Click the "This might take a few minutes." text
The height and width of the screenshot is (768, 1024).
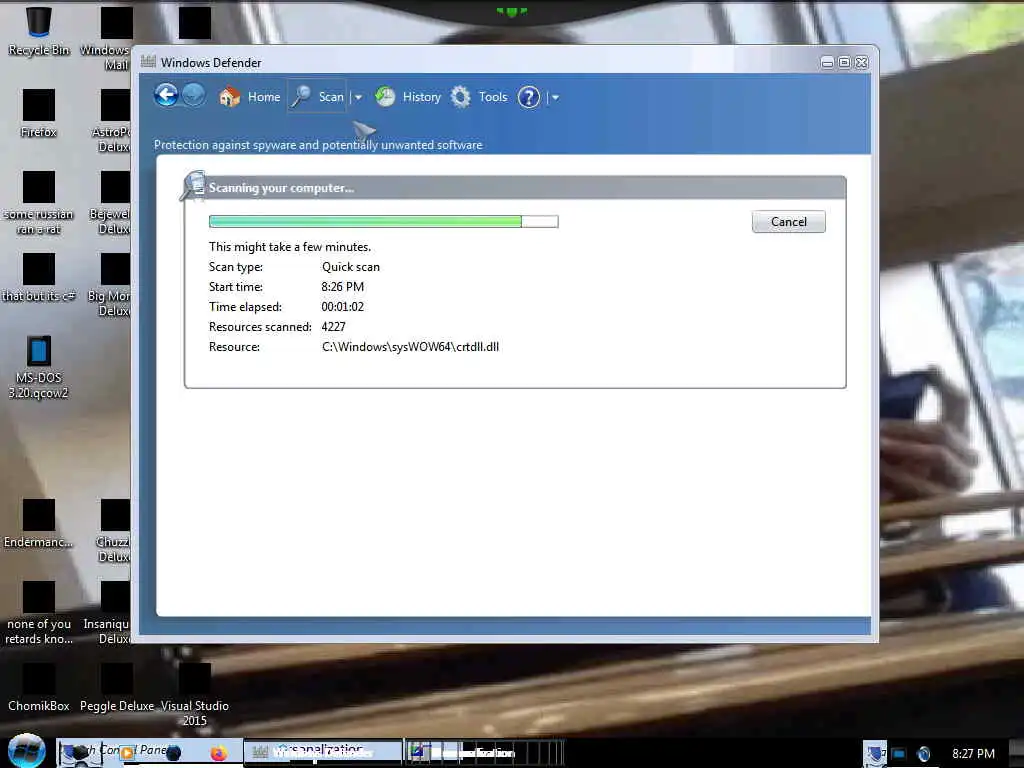pyautogui.click(x=290, y=247)
